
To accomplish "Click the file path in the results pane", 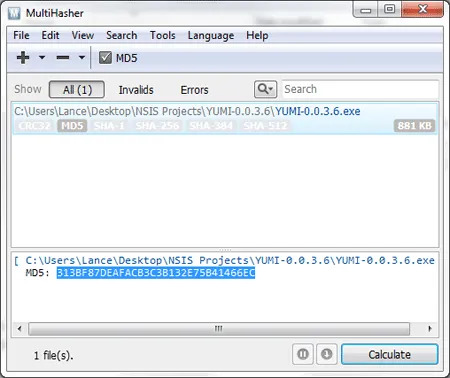I will click(230, 260).
